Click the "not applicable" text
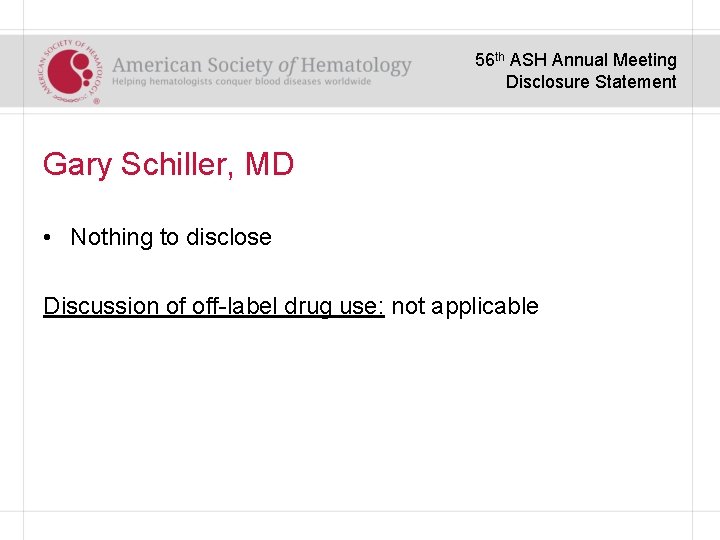The width and height of the screenshot is (720, 540). point(465,306)
